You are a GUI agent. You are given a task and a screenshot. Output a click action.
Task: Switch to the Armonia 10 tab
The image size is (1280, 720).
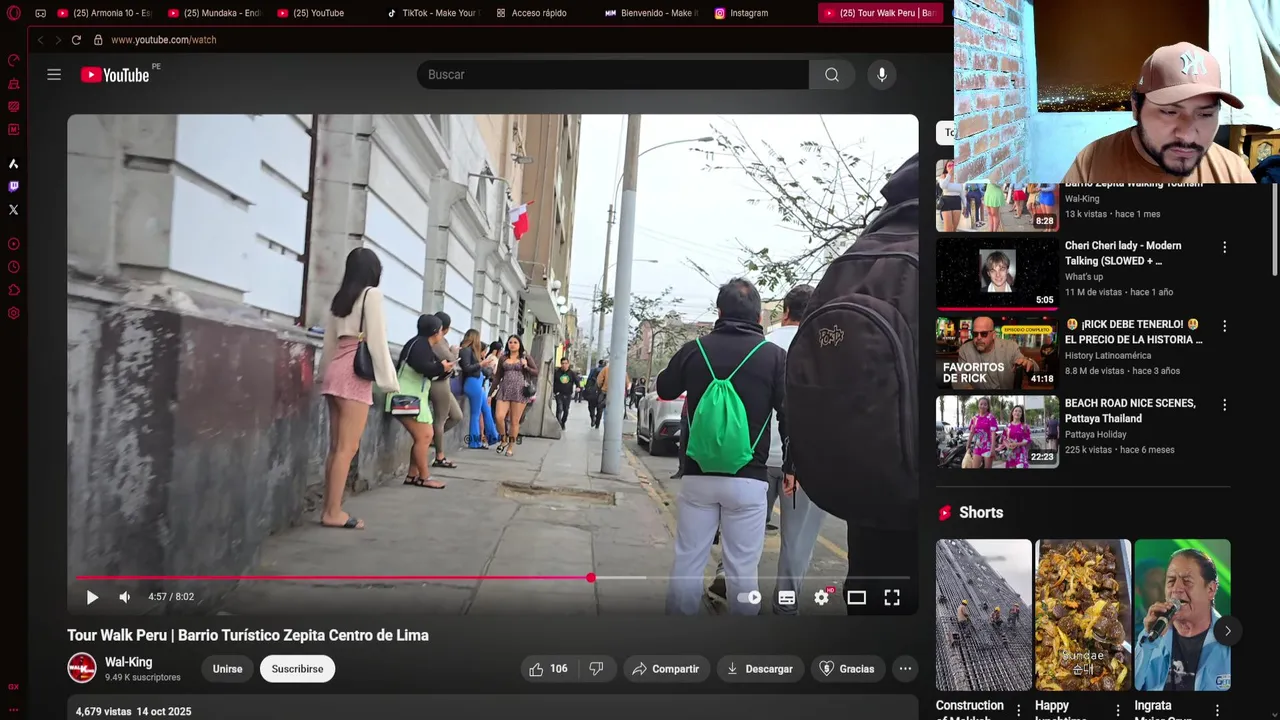[x=104, y=13]
